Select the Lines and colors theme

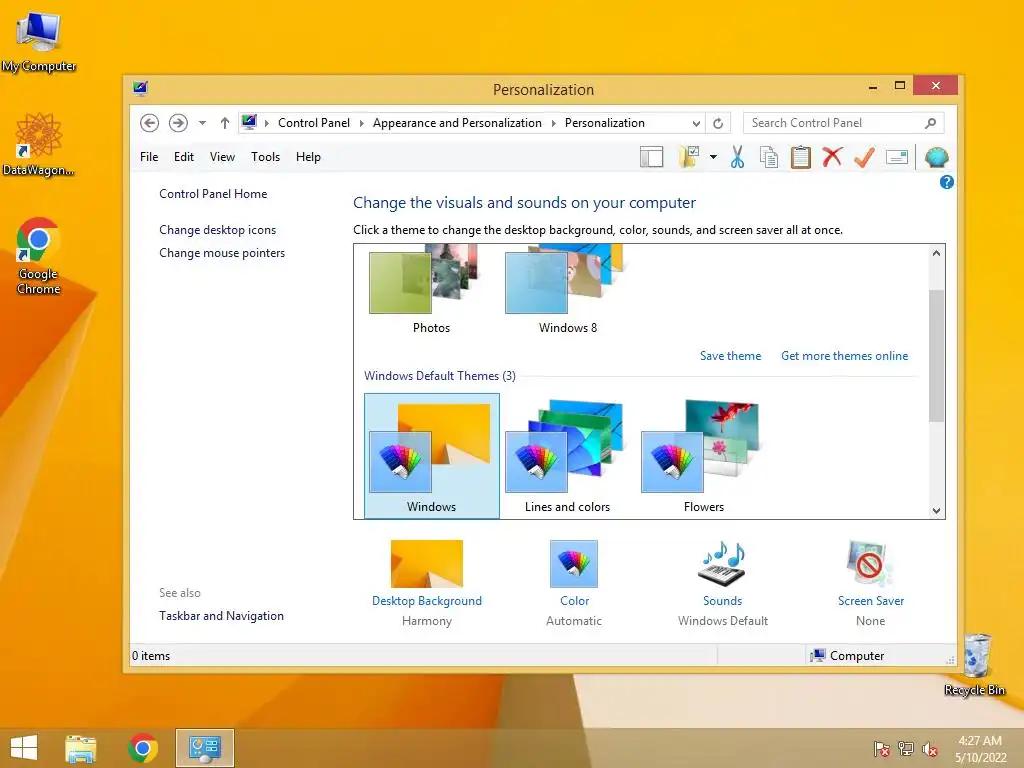click(568, 456)
